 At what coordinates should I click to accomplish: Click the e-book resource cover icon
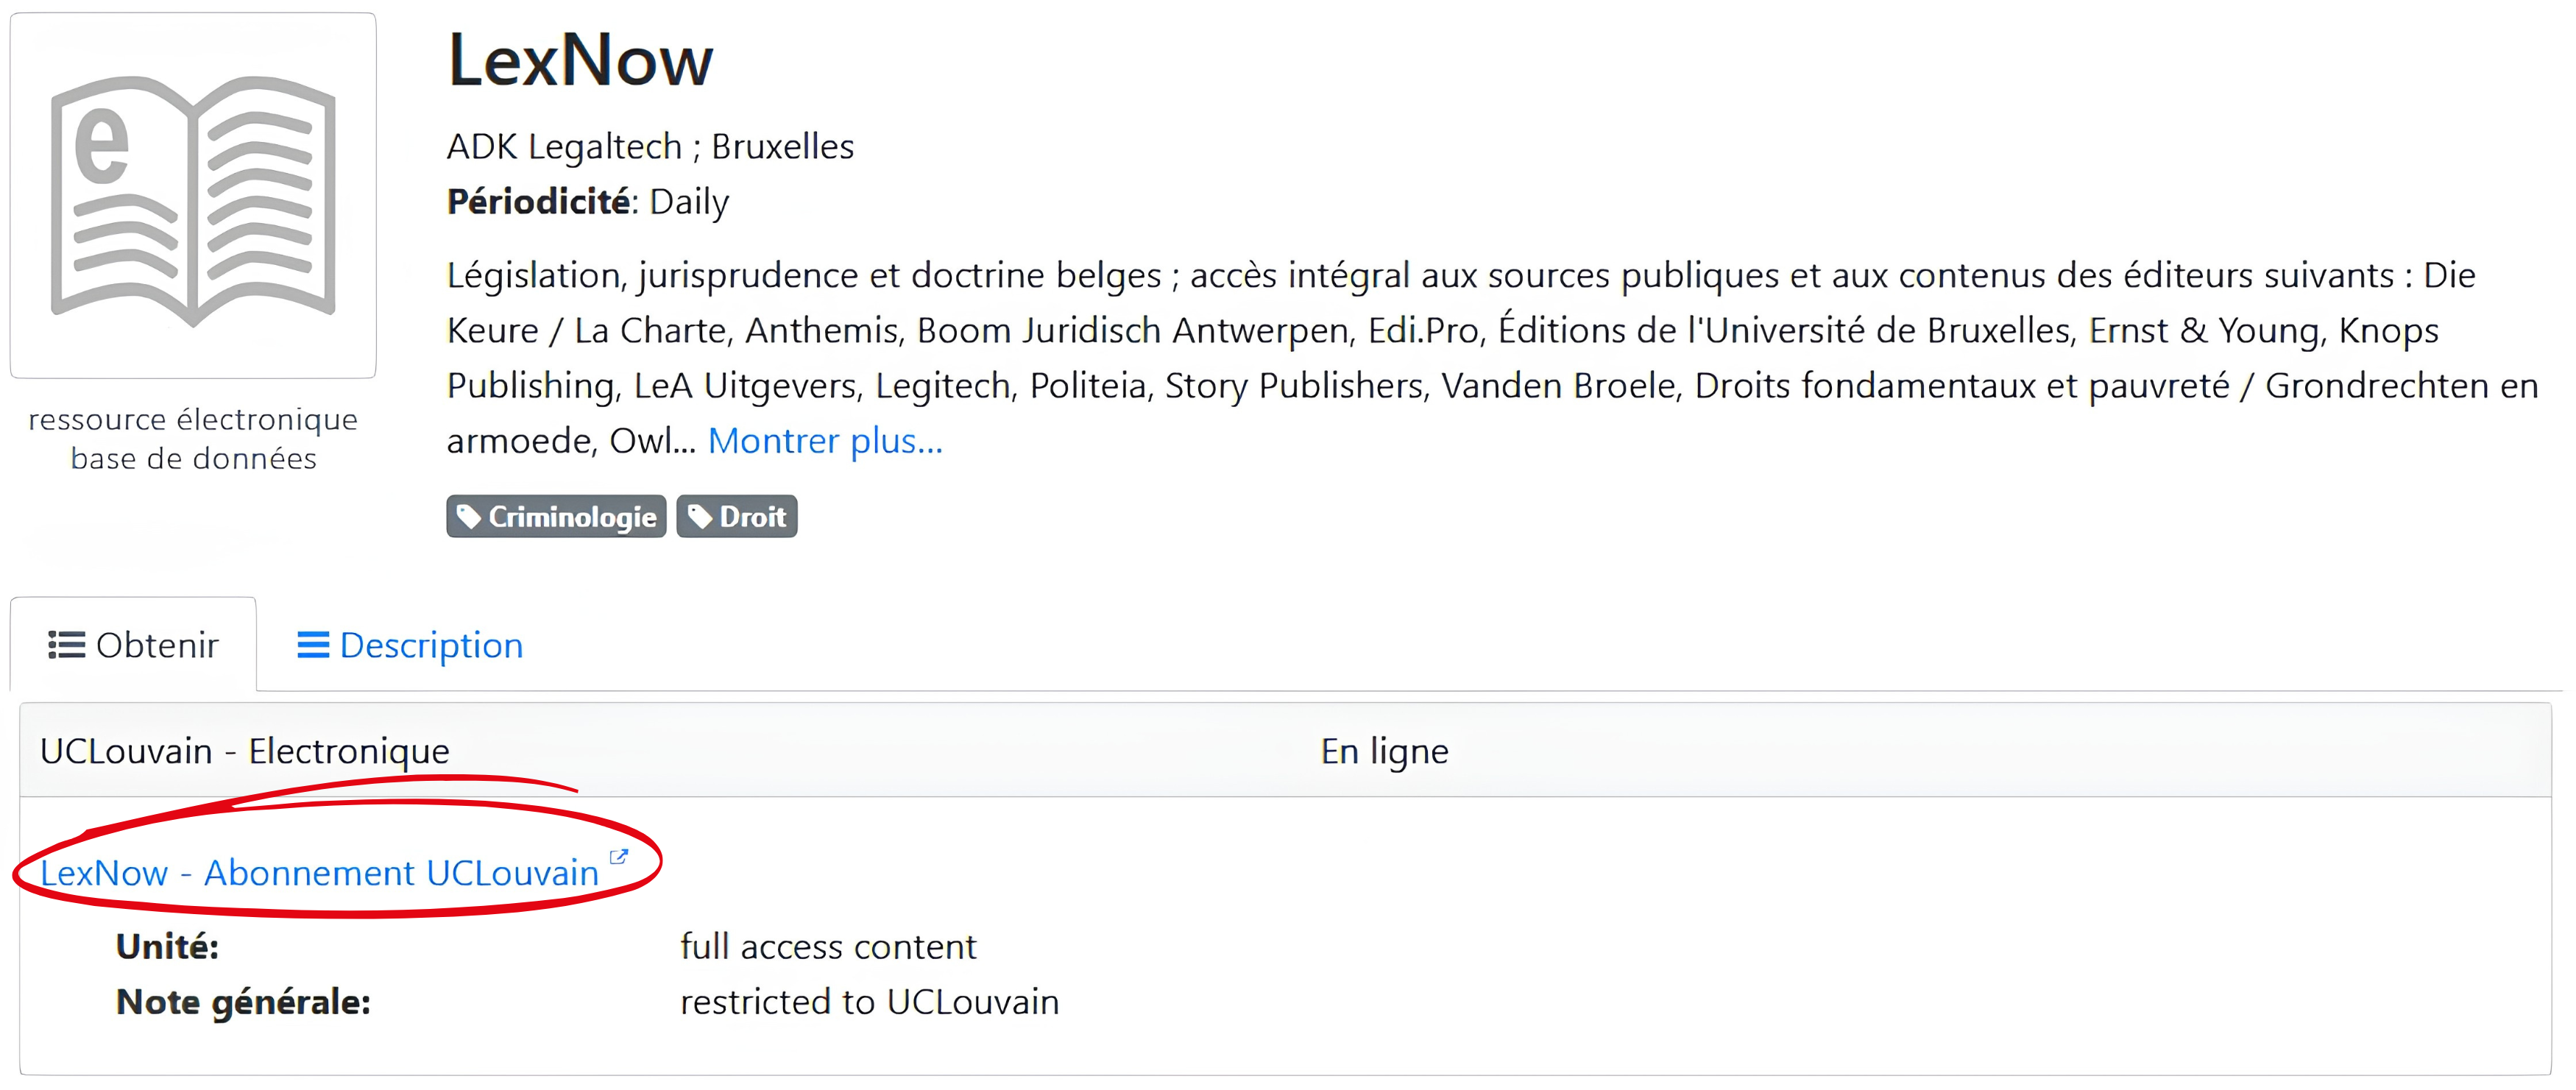click(193, 196)
